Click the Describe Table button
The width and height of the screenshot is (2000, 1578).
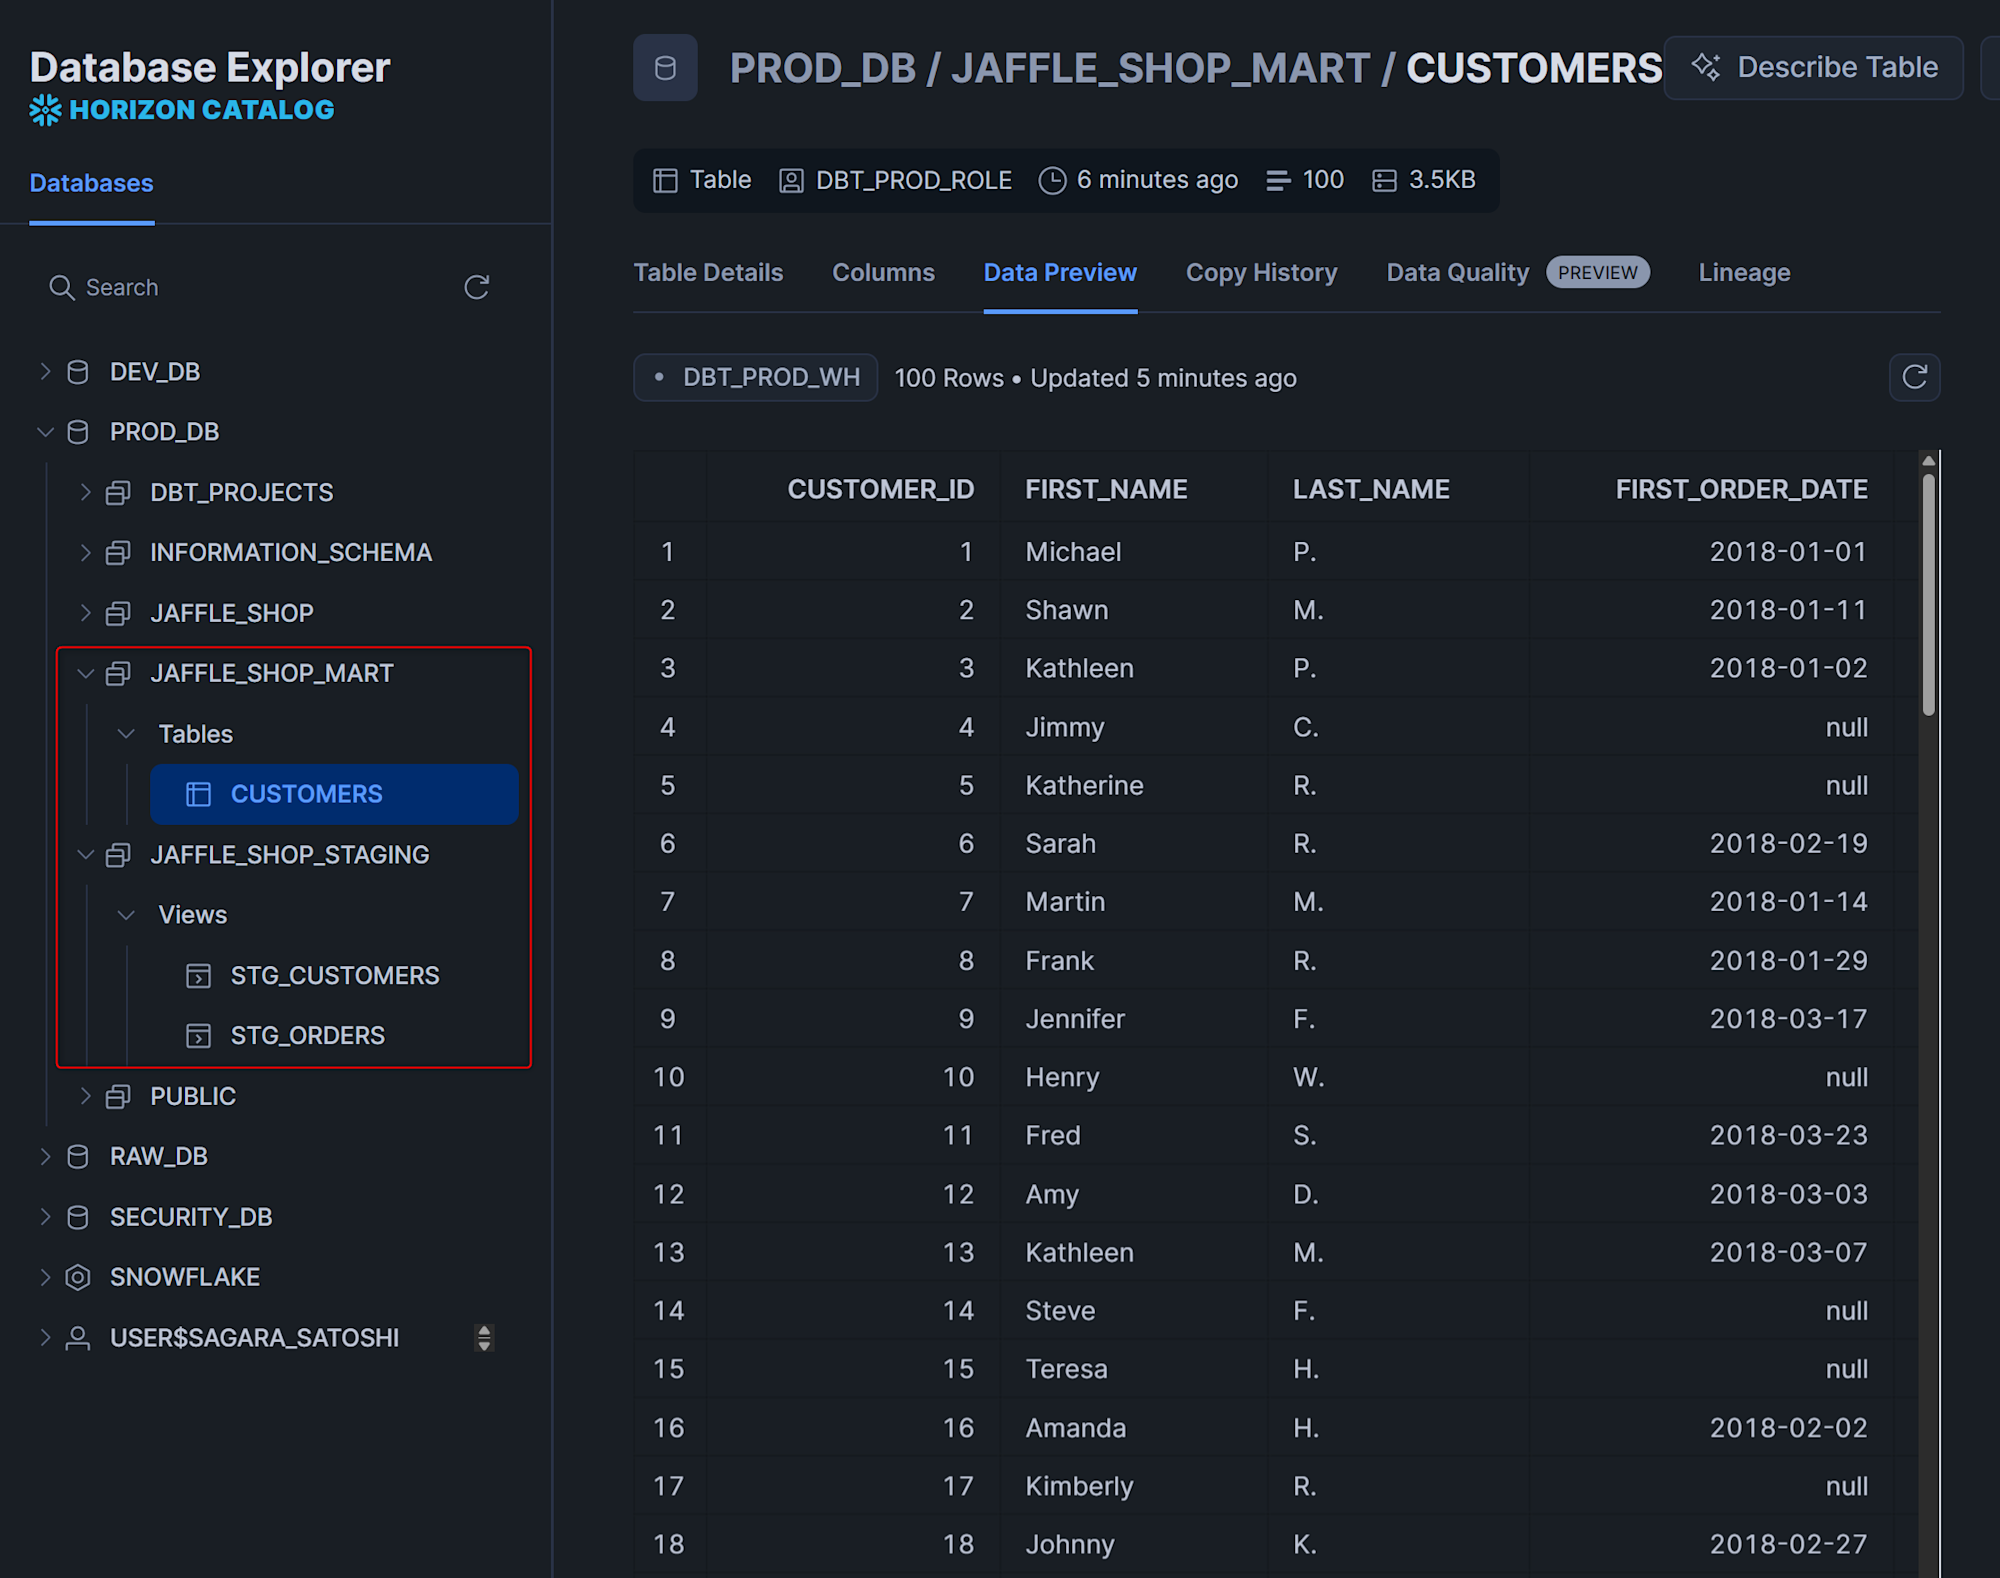(1814, 67)
